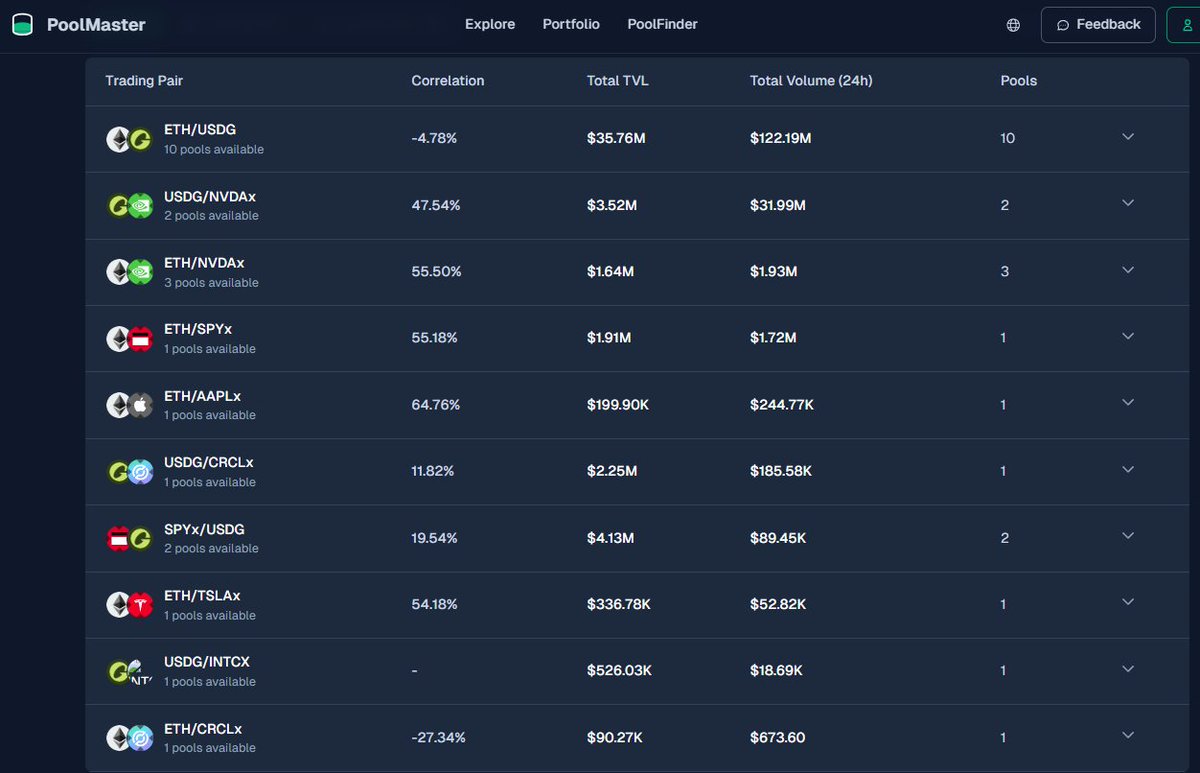Expand the USDG/CRCLx row chevron

(1128, 469)
